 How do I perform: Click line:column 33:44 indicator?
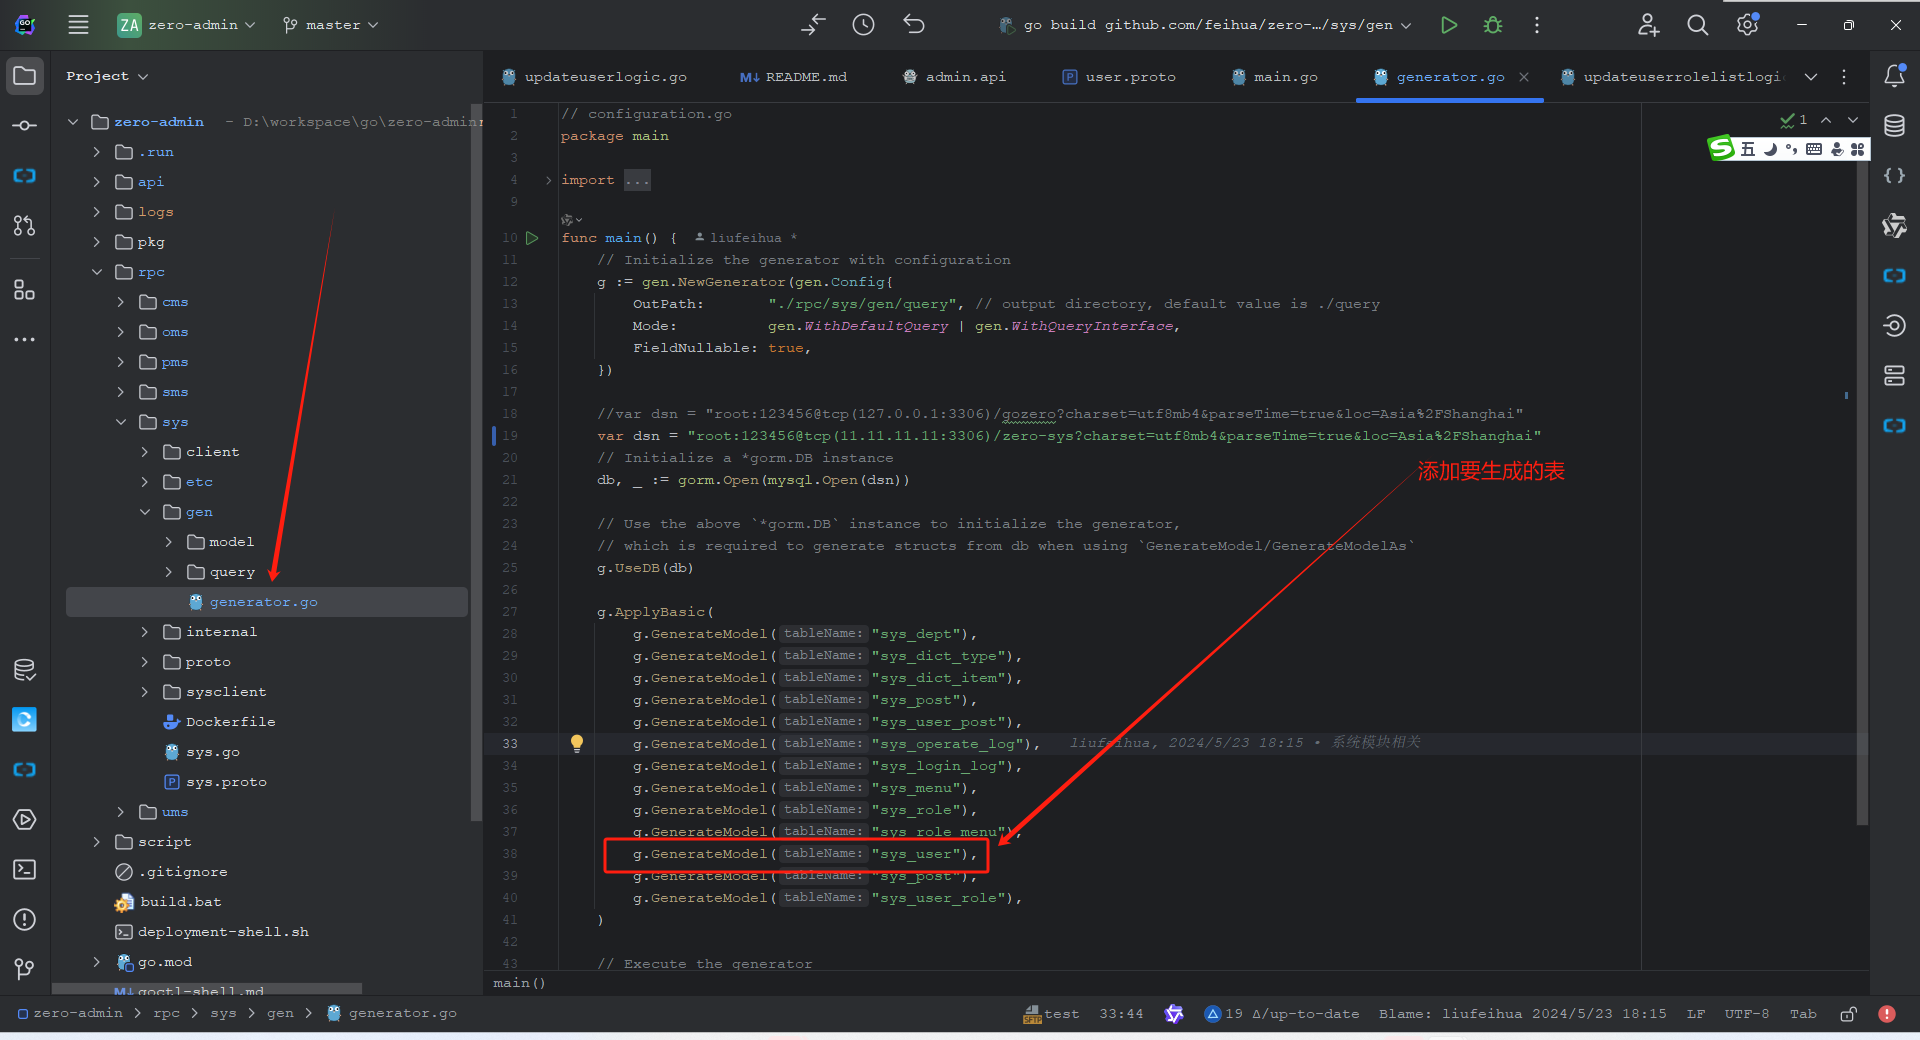coord(1121,1014)
